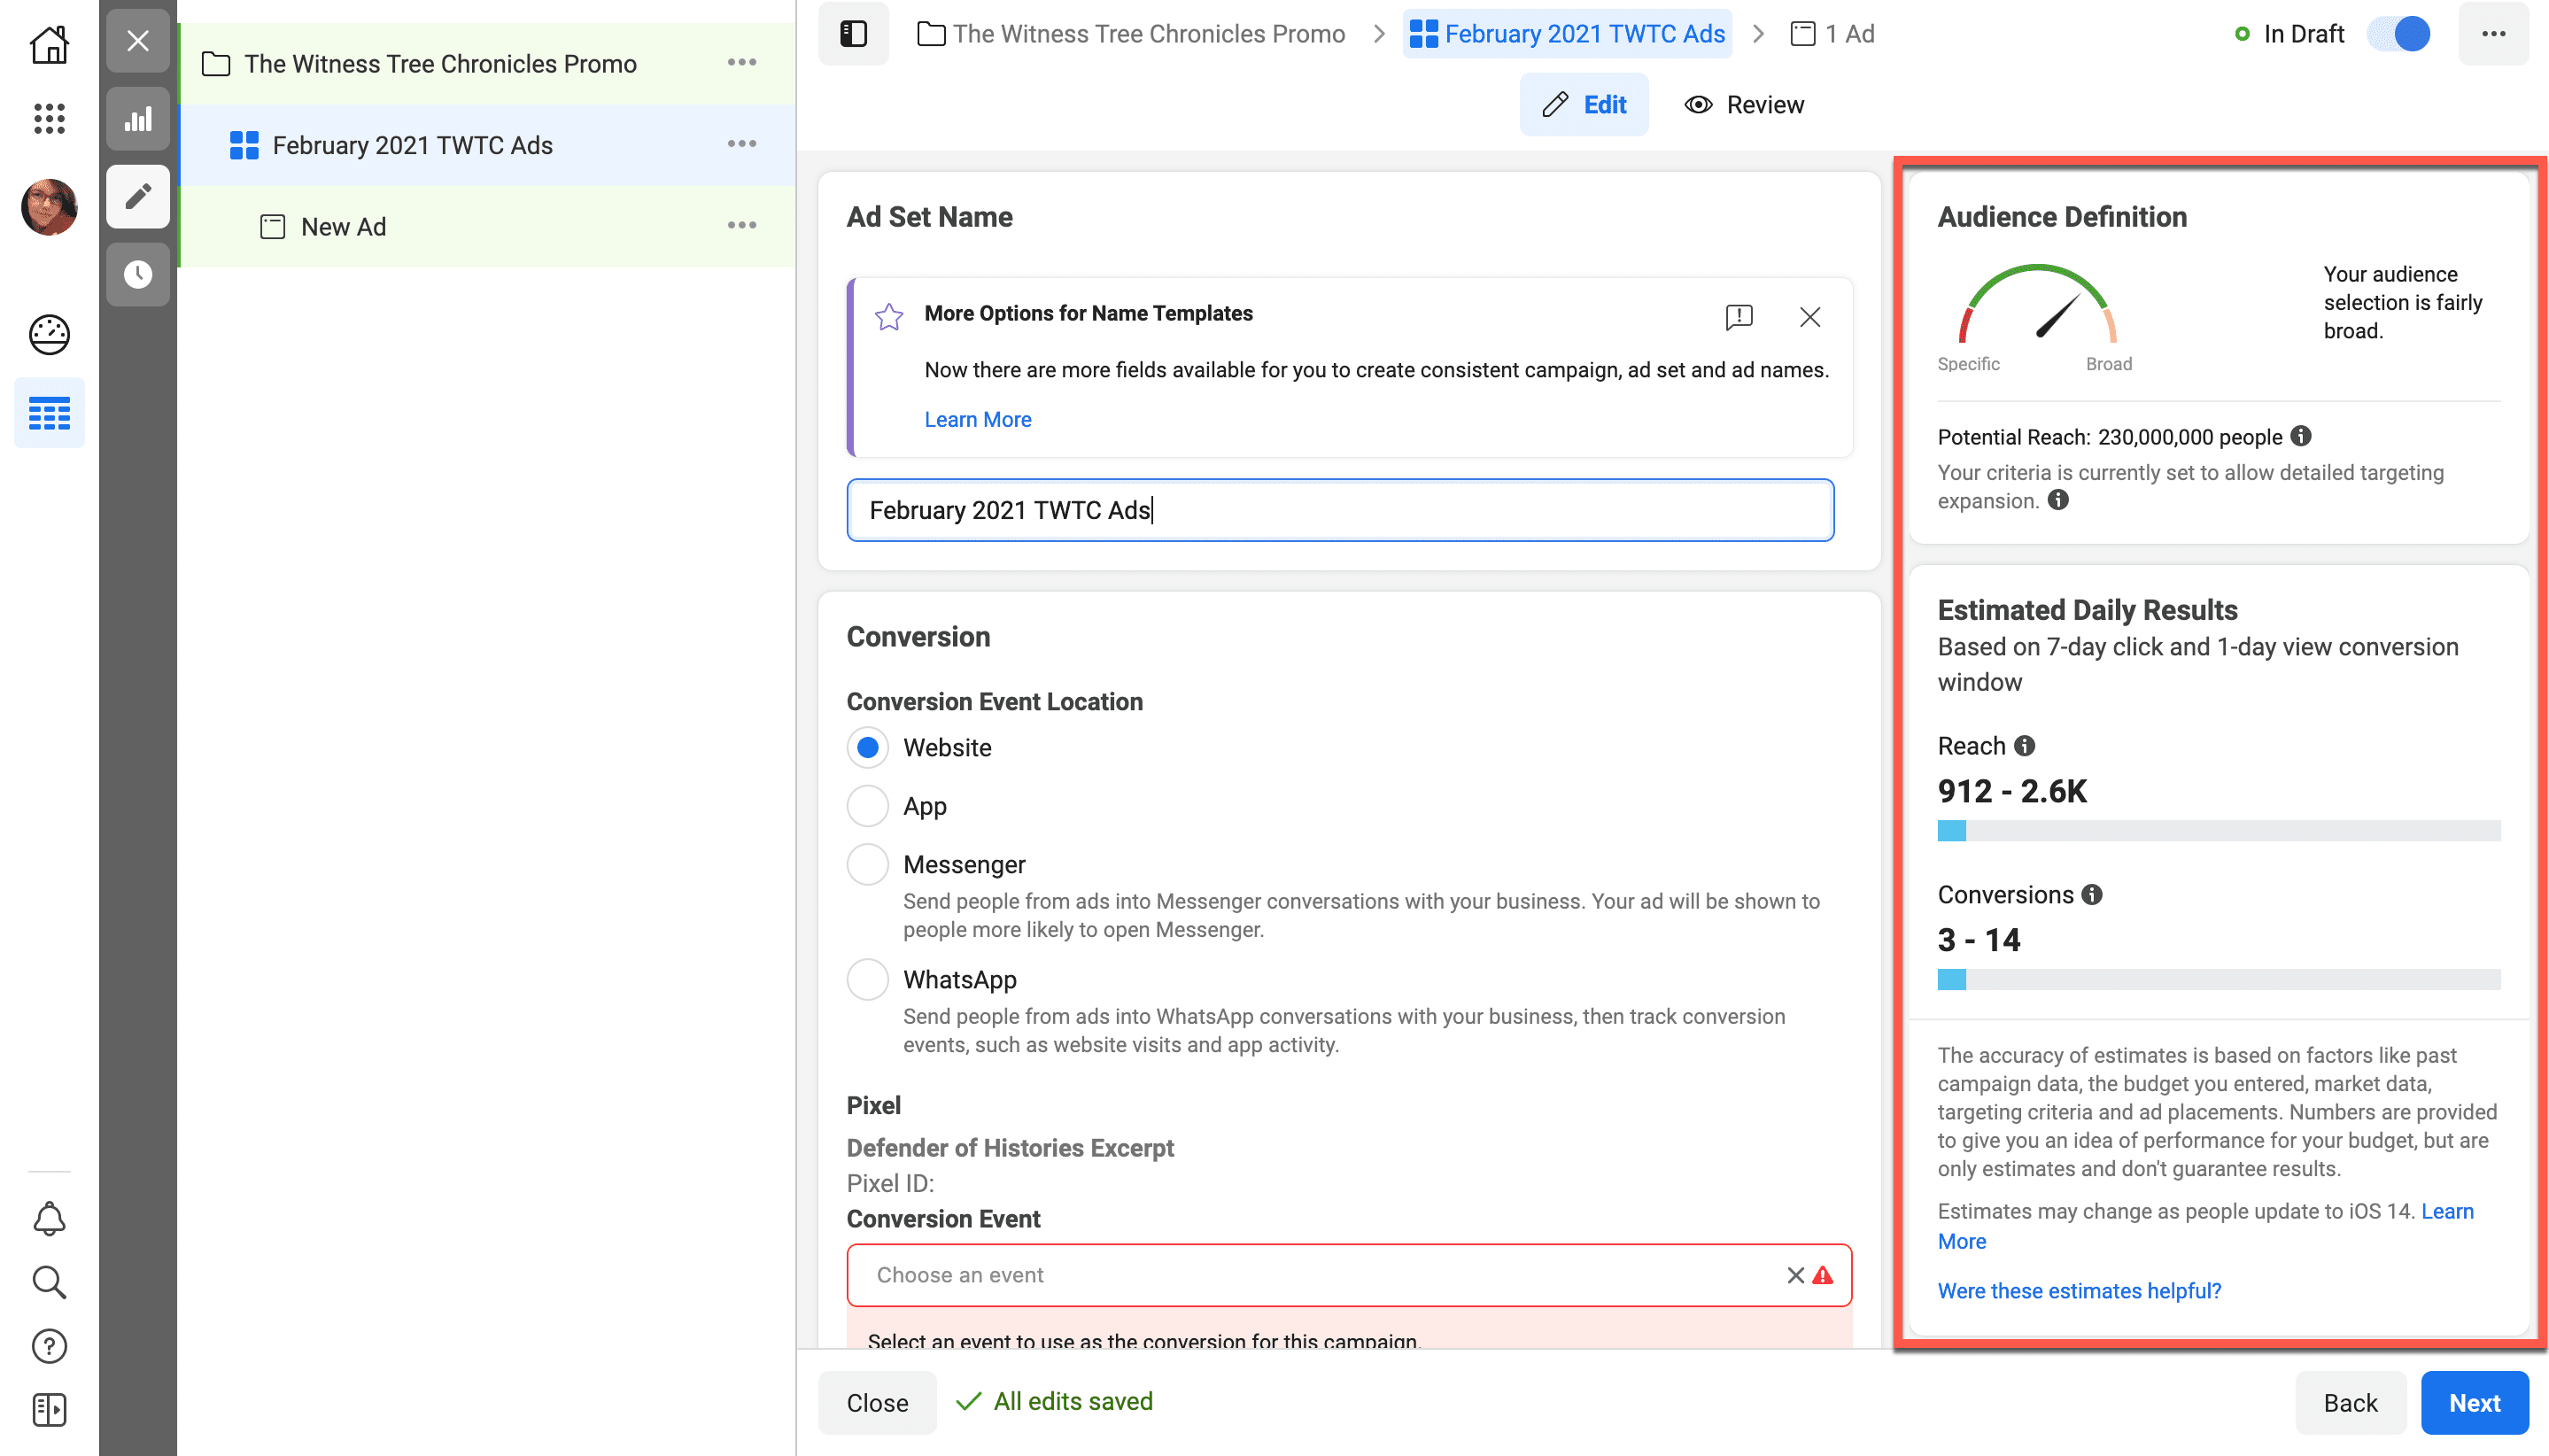Screen dimensions: 2549x1456
Task: Select the Messenger radio option
Action: pyautogui.click(x=867, y=864)
